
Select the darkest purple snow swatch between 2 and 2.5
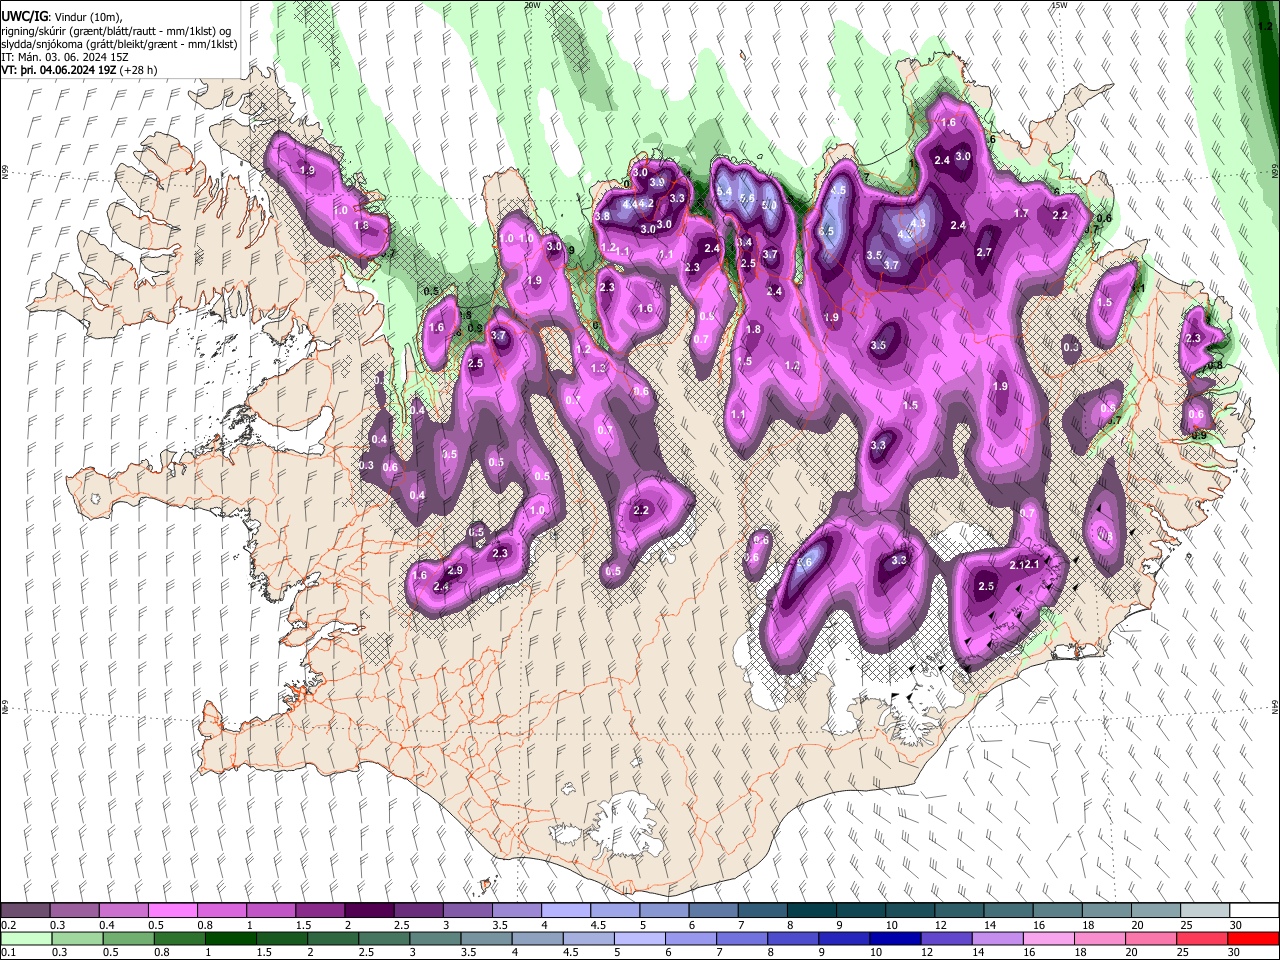click(x=368, y=911)
